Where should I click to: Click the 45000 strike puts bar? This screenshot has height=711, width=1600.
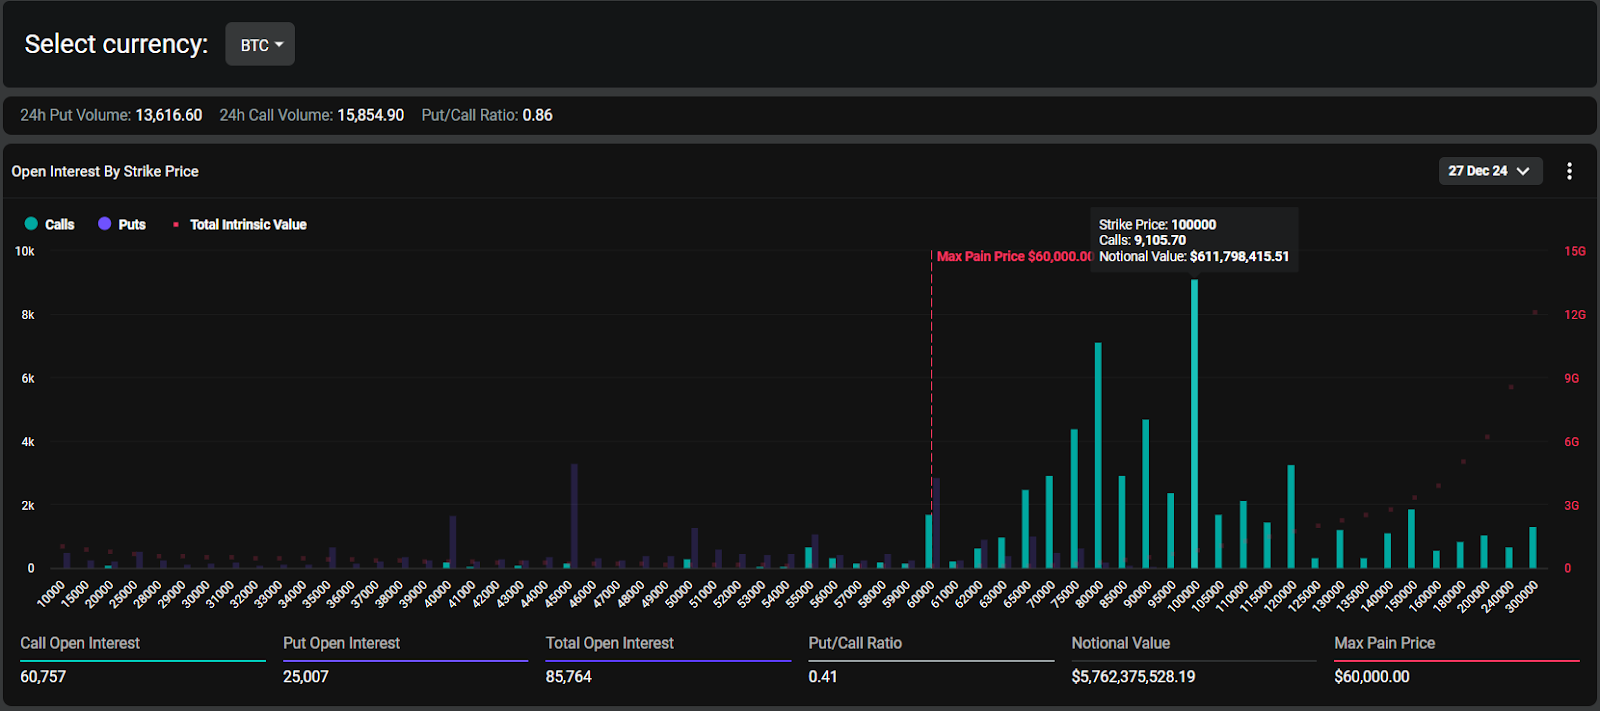click(x=574, y=516)
